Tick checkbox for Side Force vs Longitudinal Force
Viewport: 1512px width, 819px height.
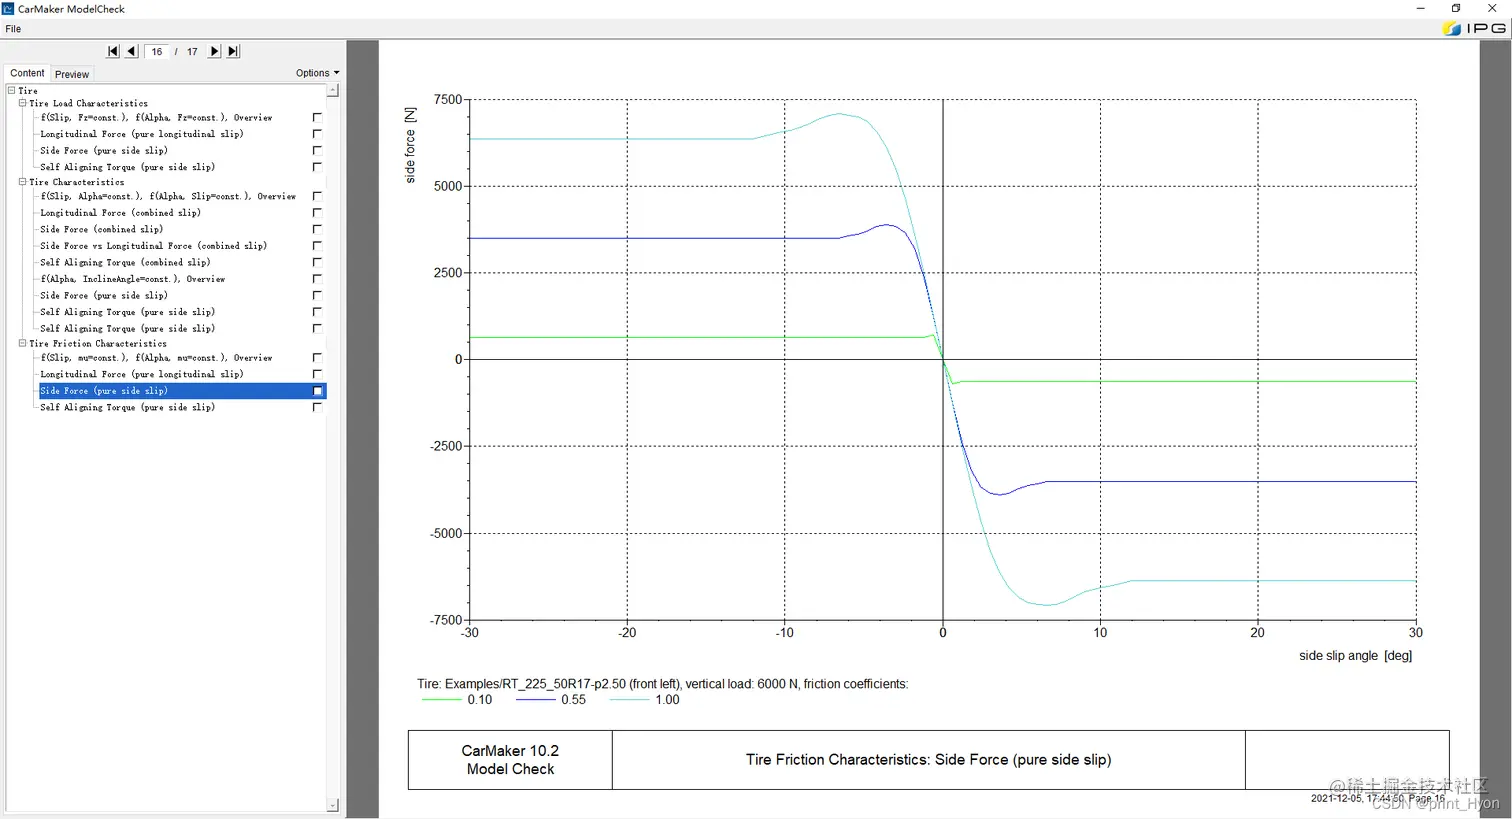(x=317, y=246)
